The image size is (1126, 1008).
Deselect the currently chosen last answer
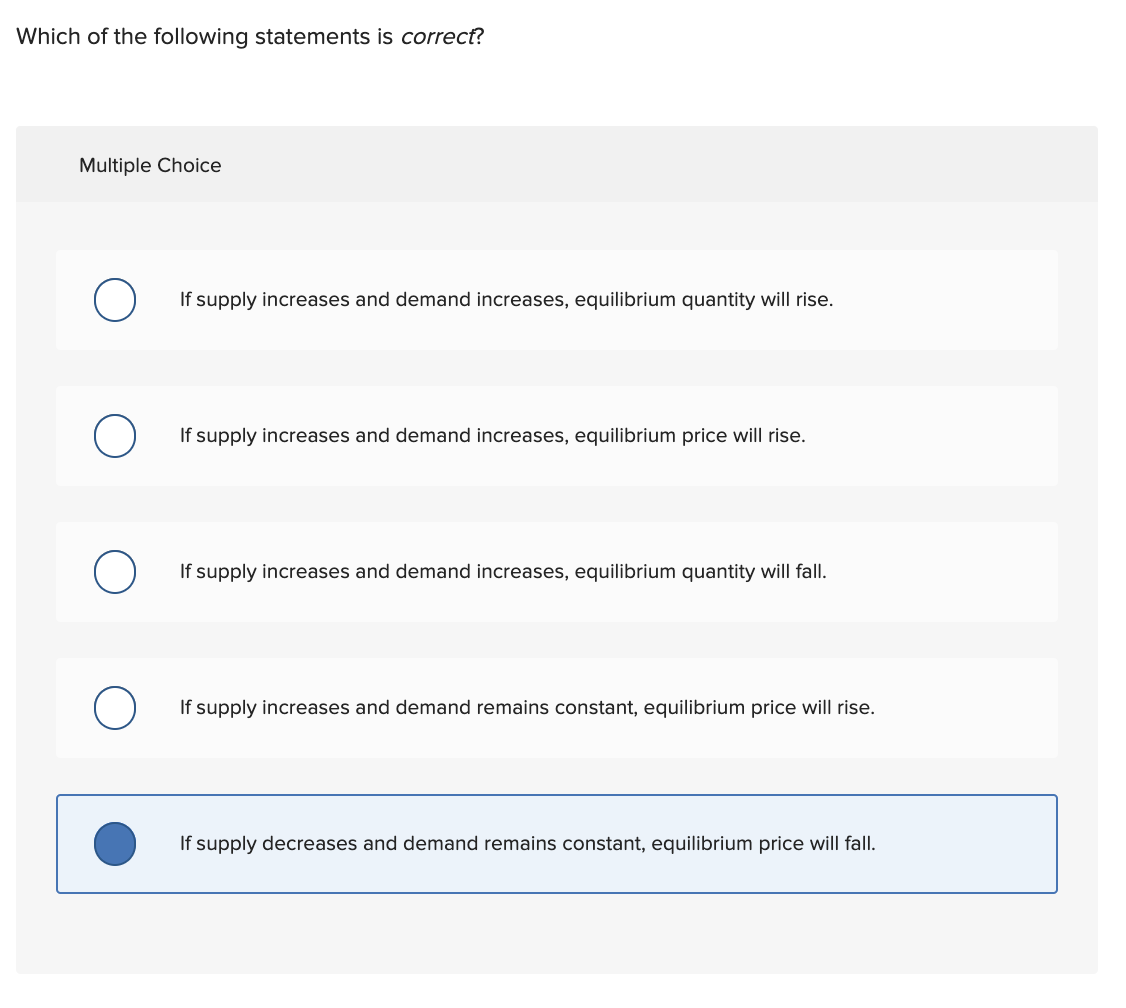point(114,844)
